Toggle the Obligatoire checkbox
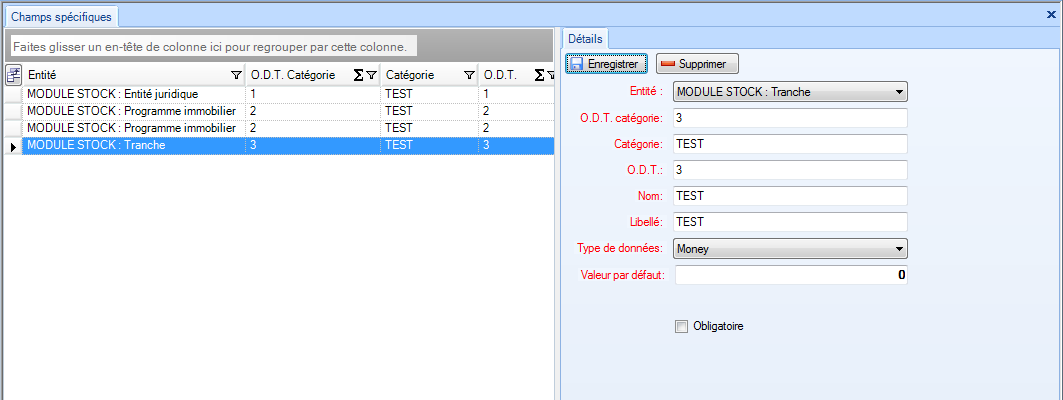This screenshot has height=400, width=1063. (682, 326)
